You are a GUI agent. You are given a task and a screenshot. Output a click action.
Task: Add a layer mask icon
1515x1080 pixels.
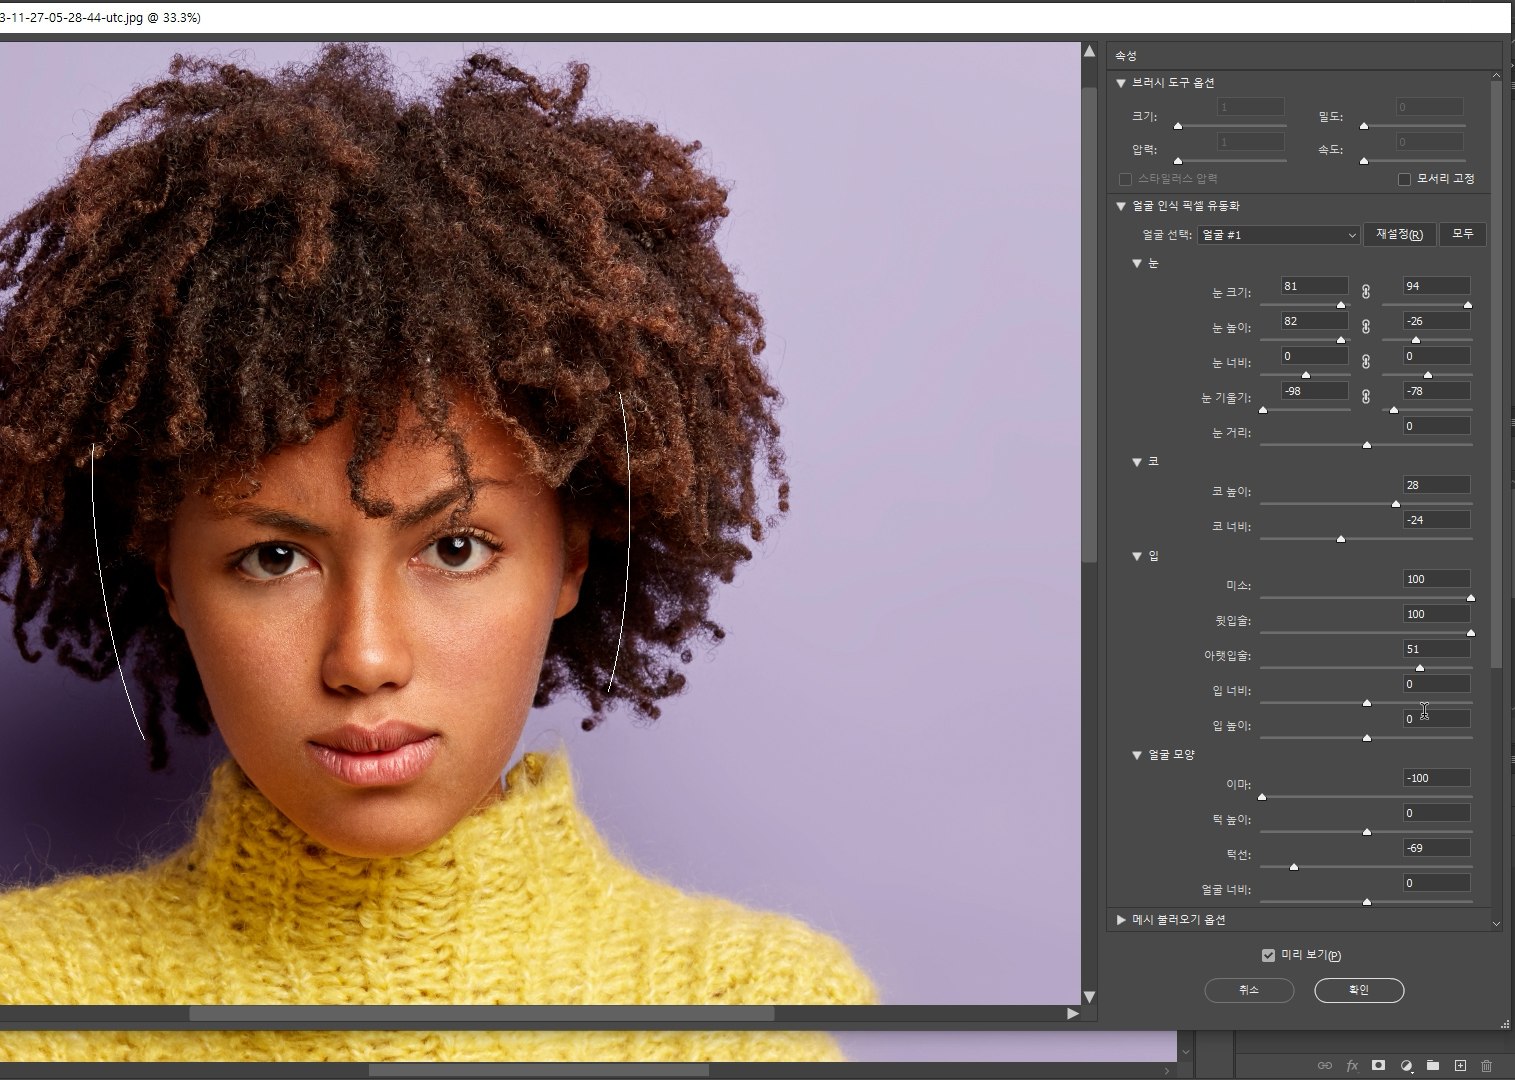point(1378,1066)
